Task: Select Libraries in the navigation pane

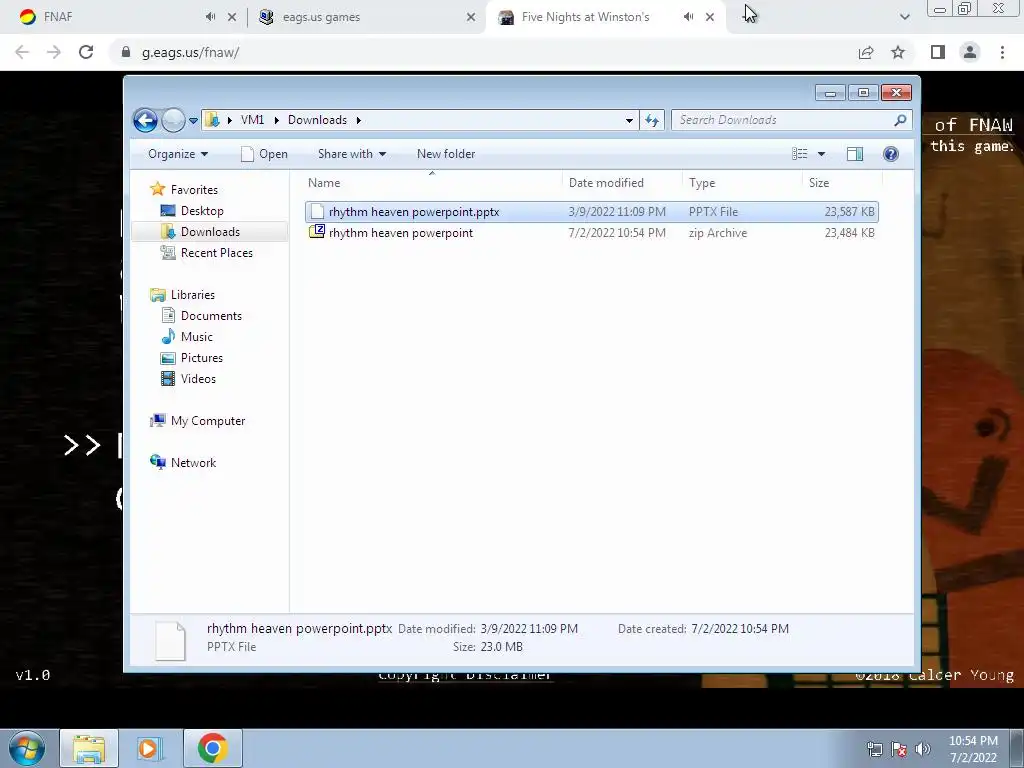Action: (193, 295)
